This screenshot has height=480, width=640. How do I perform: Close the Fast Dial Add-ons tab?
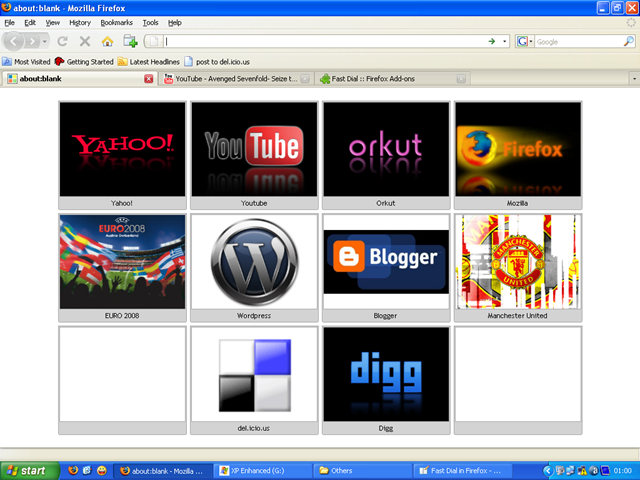461,79
